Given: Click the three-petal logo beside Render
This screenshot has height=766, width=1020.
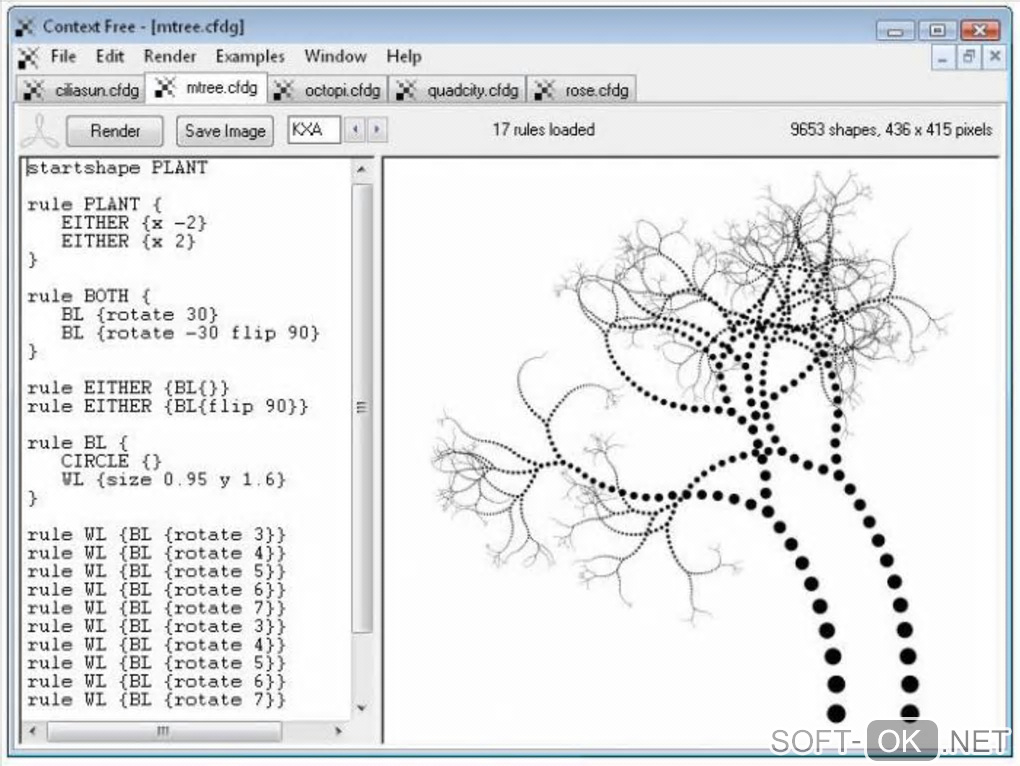Looking at the screenshot, I should (40, 130).
